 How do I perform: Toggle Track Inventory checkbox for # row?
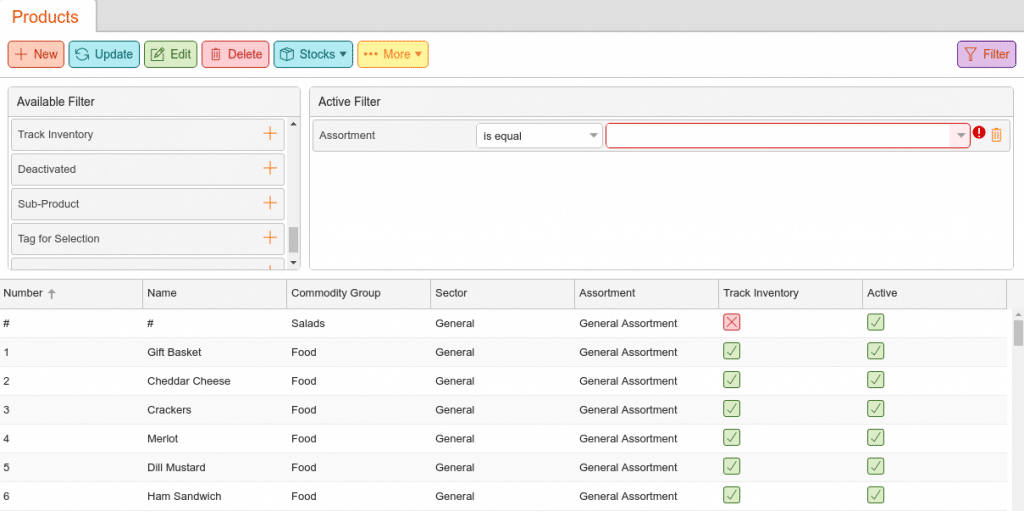click(x=731, y=322)
